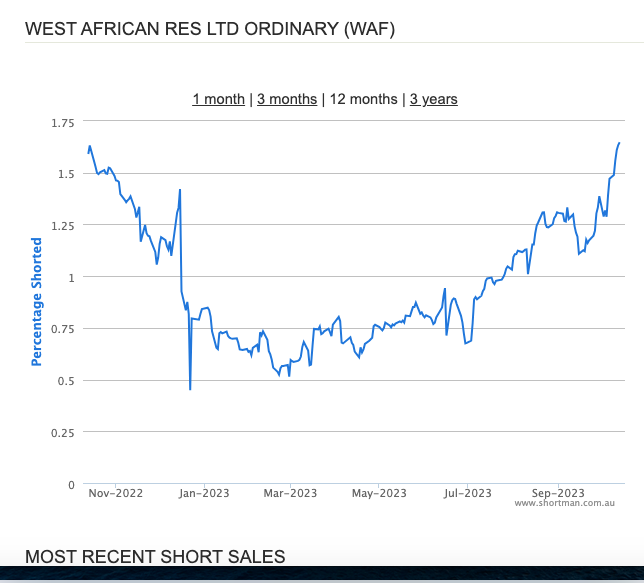Click the first data point at line's left start
Image resolution: width=644 pixels, height=583 pixels.
coord(88,153)
